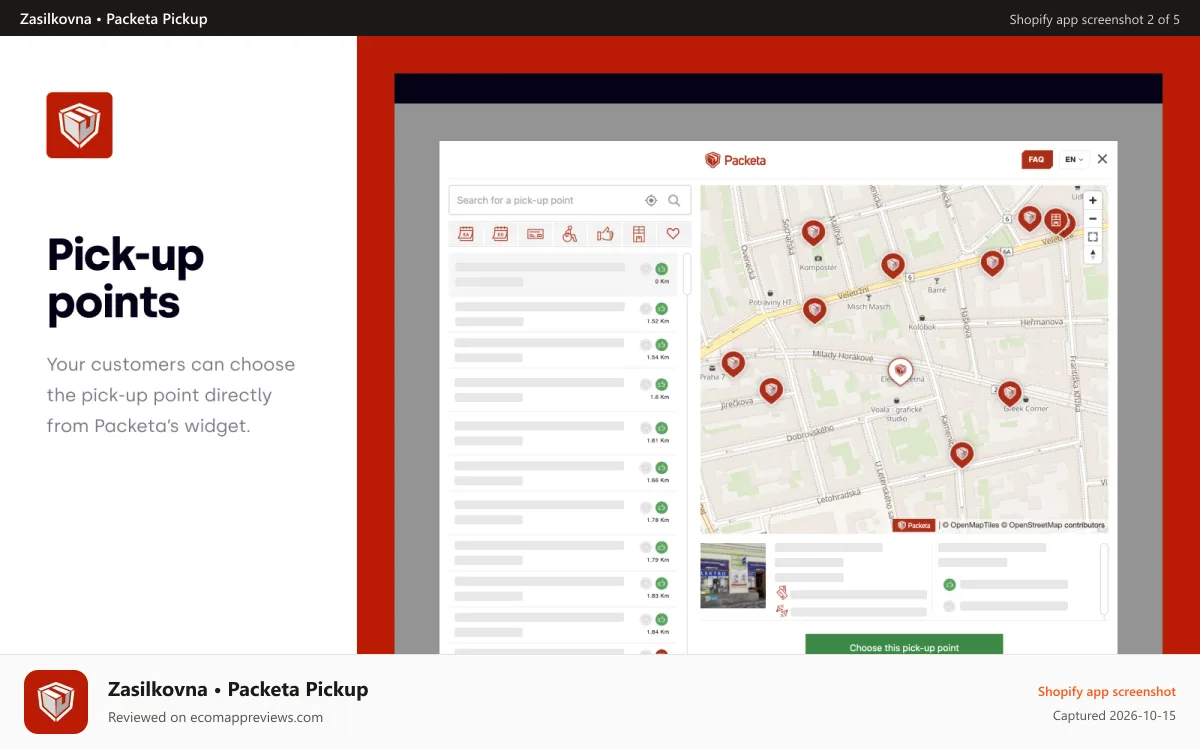The width and height of the screenshot is (1200, 750).
Task: Select the 1.84 Km list entry
Action: pos(563,625)
